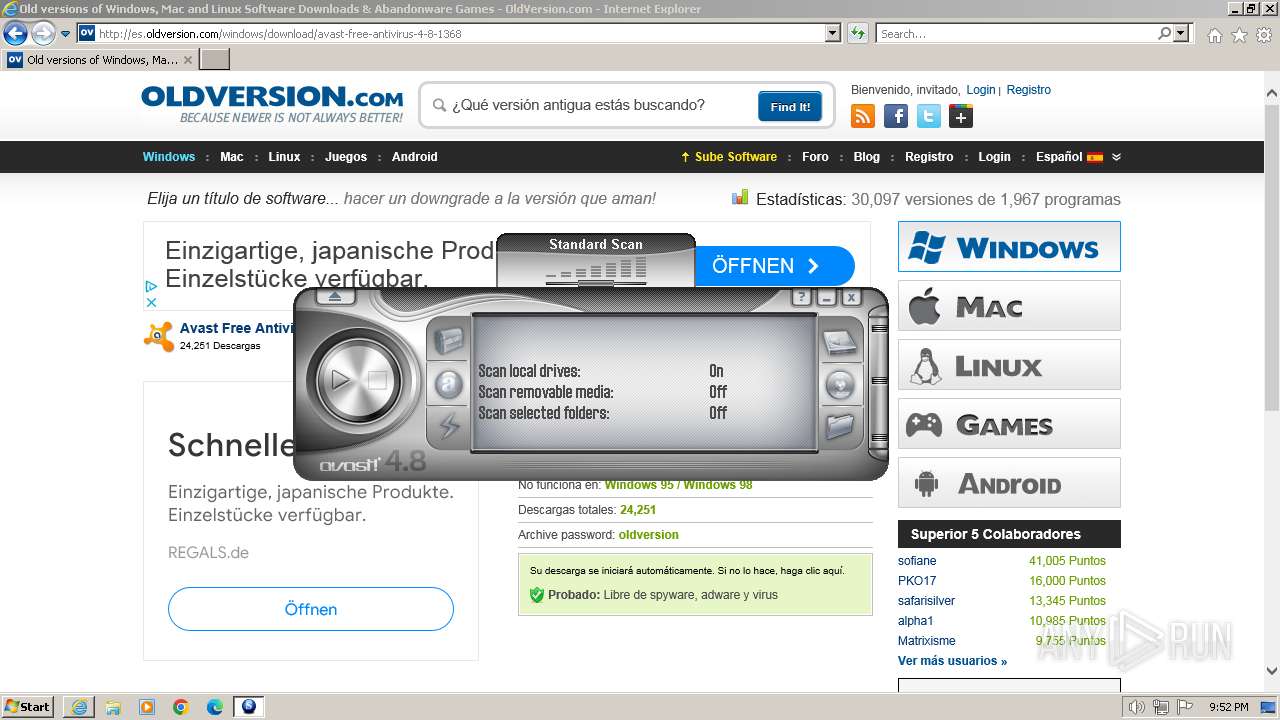The height and width of the screenshot is (720, 1280).
Task: Launch Chrome from the taskbar
Action: (181, 707)
